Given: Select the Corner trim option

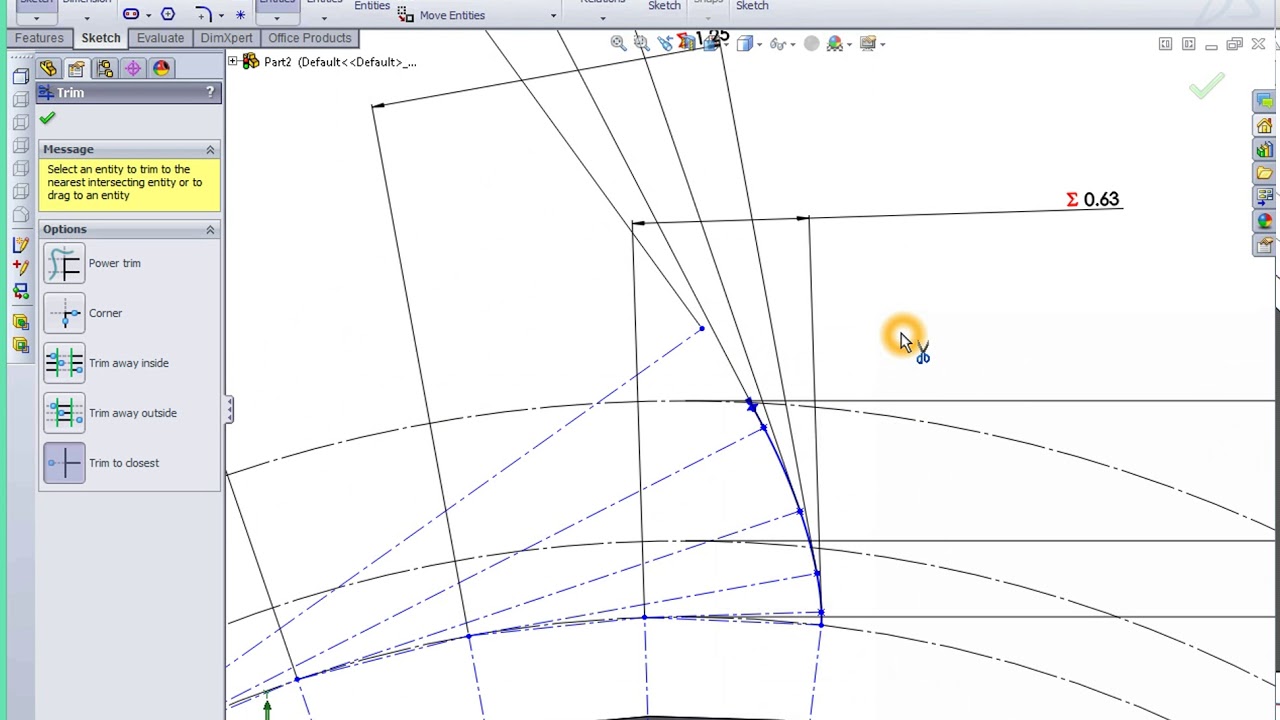Looking at the screenshot, I should coord(64,314).
